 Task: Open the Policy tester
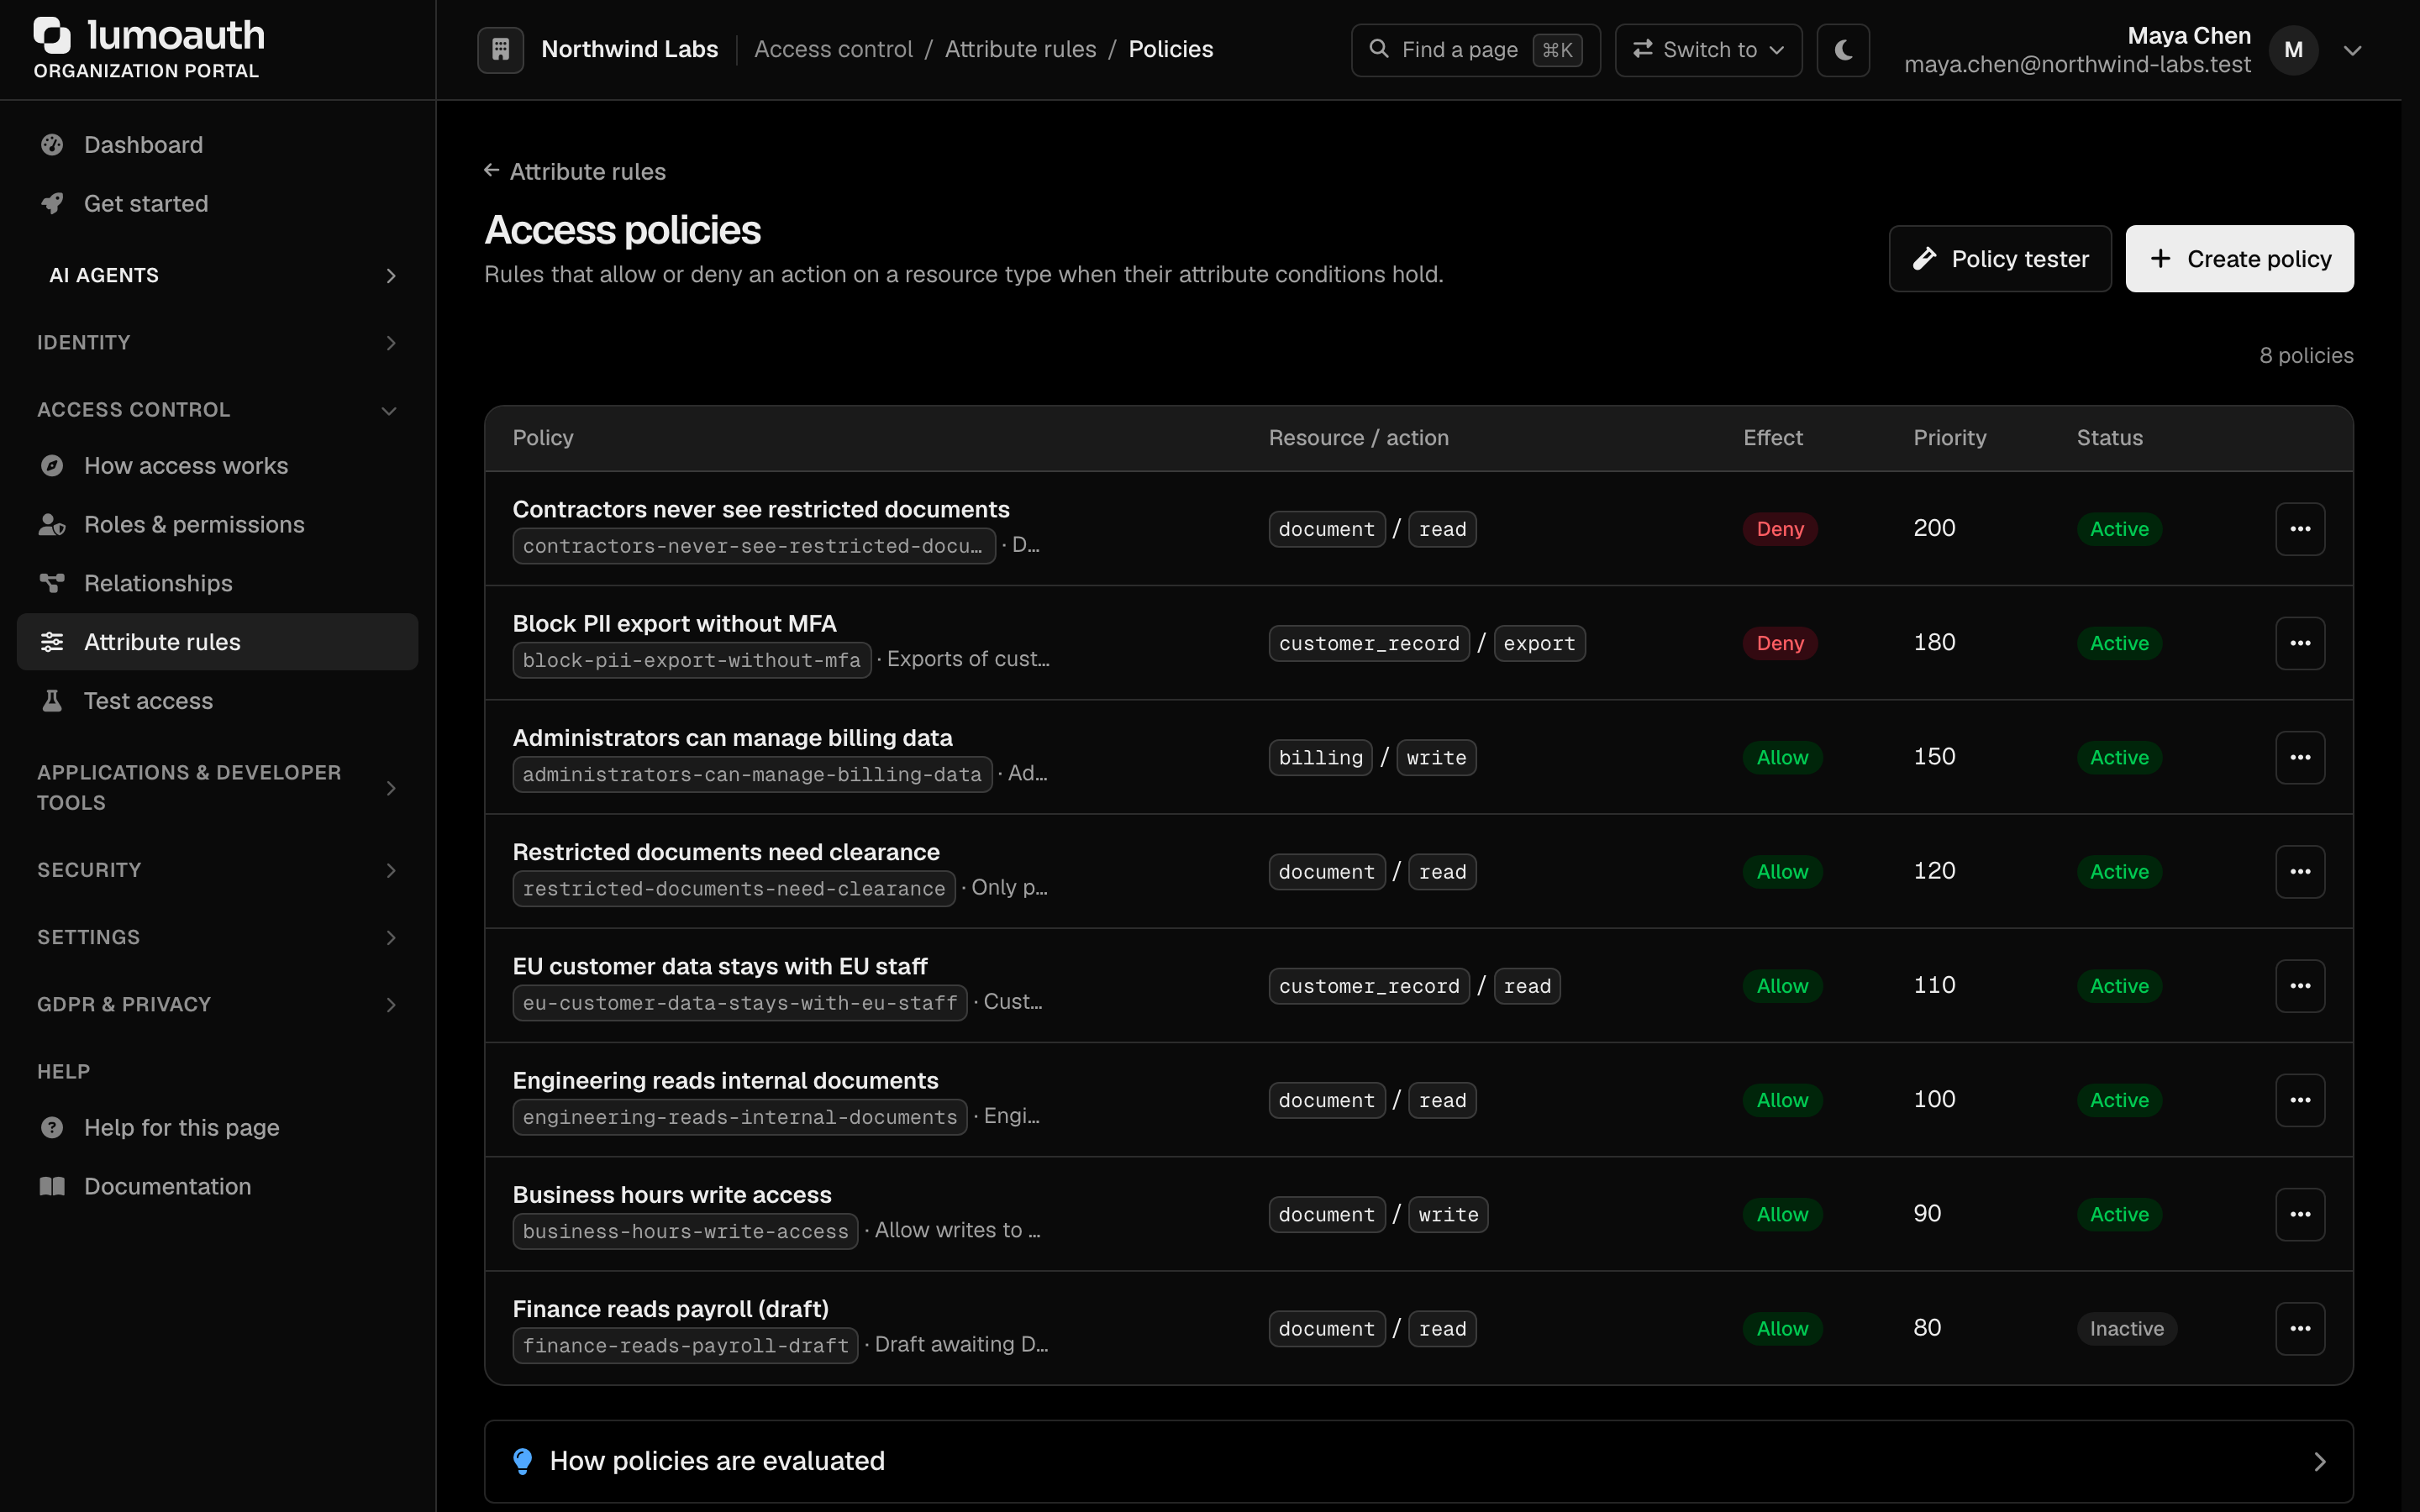pos(2000,259)
